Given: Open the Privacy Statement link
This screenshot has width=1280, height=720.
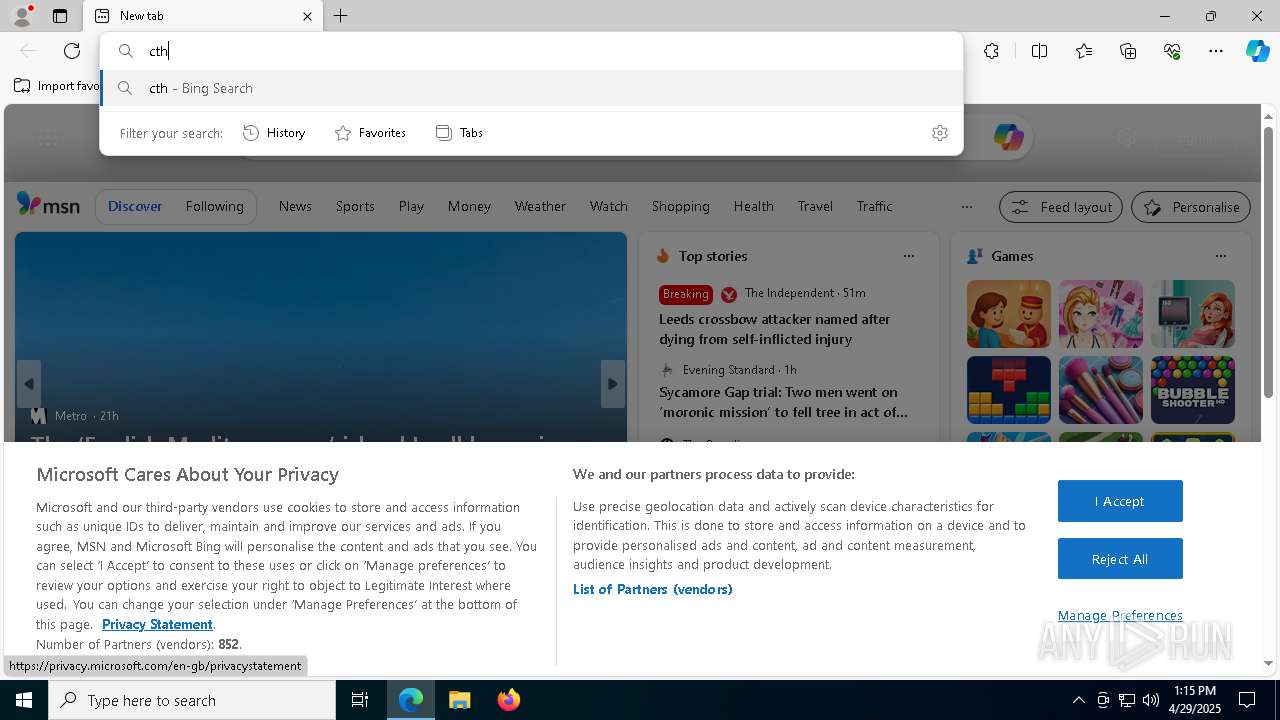Looking at the screenshot, I should tap(157, 624).
